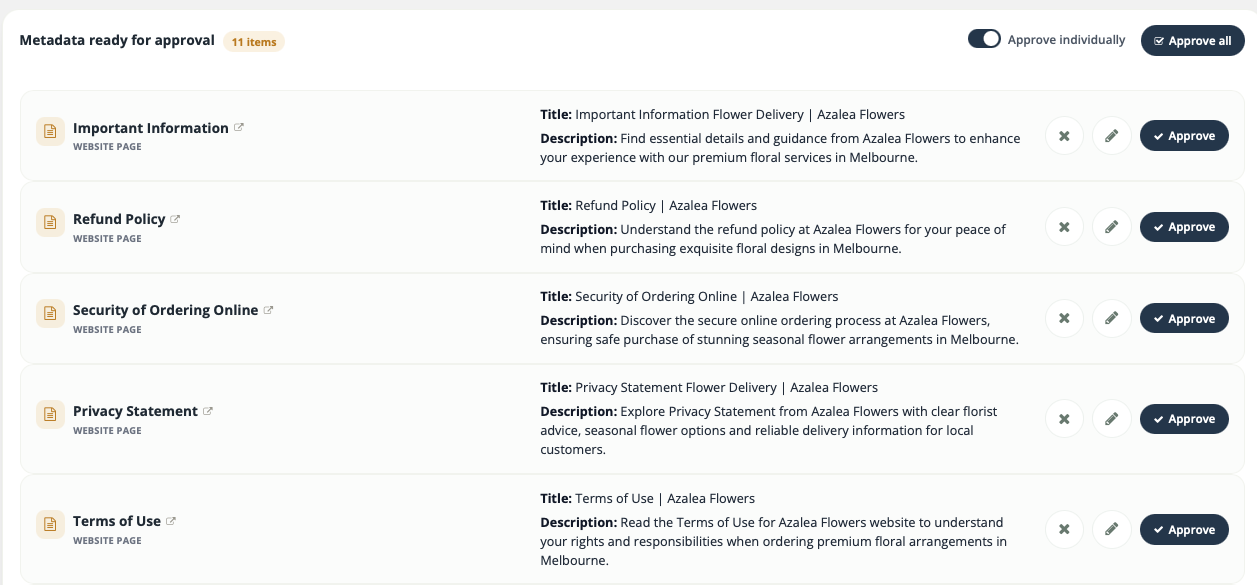
Task: Click title 'Privacy Statement Flower Delivery | Azalea Flowers'
Action: coord(727,387)
